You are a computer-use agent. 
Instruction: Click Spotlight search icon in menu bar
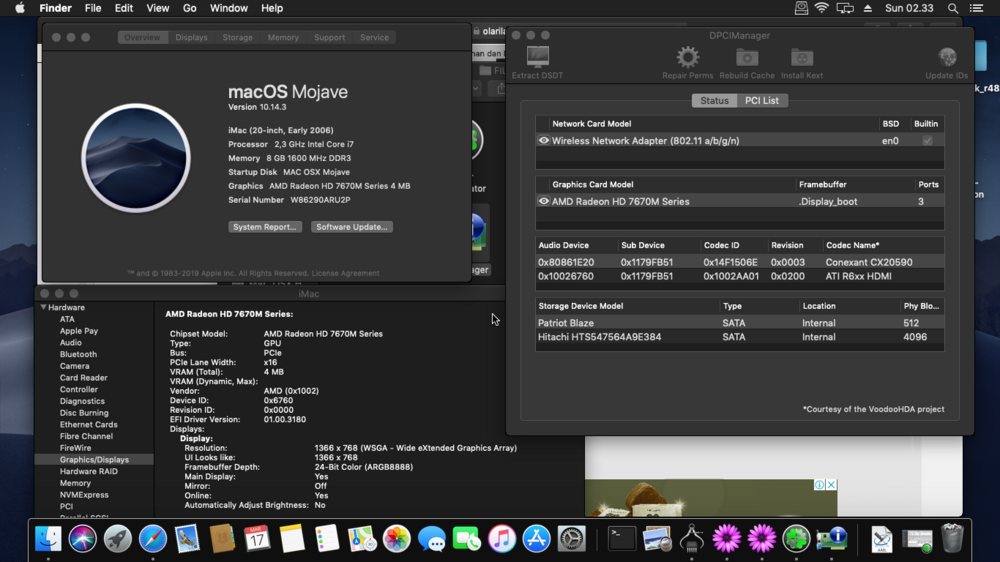953,8
